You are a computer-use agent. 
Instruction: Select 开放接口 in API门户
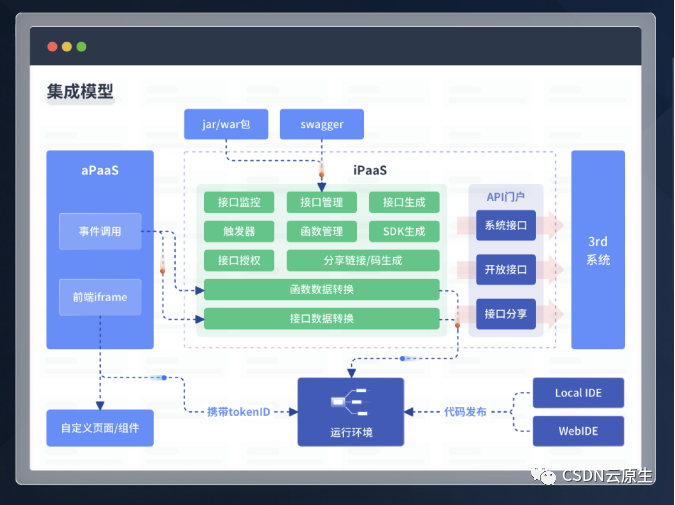506,270
